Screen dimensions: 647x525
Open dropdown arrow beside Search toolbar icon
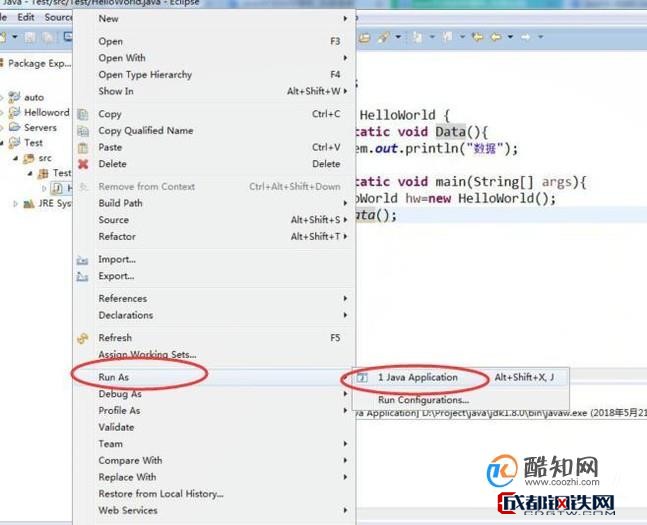click(x=398, y=37)
